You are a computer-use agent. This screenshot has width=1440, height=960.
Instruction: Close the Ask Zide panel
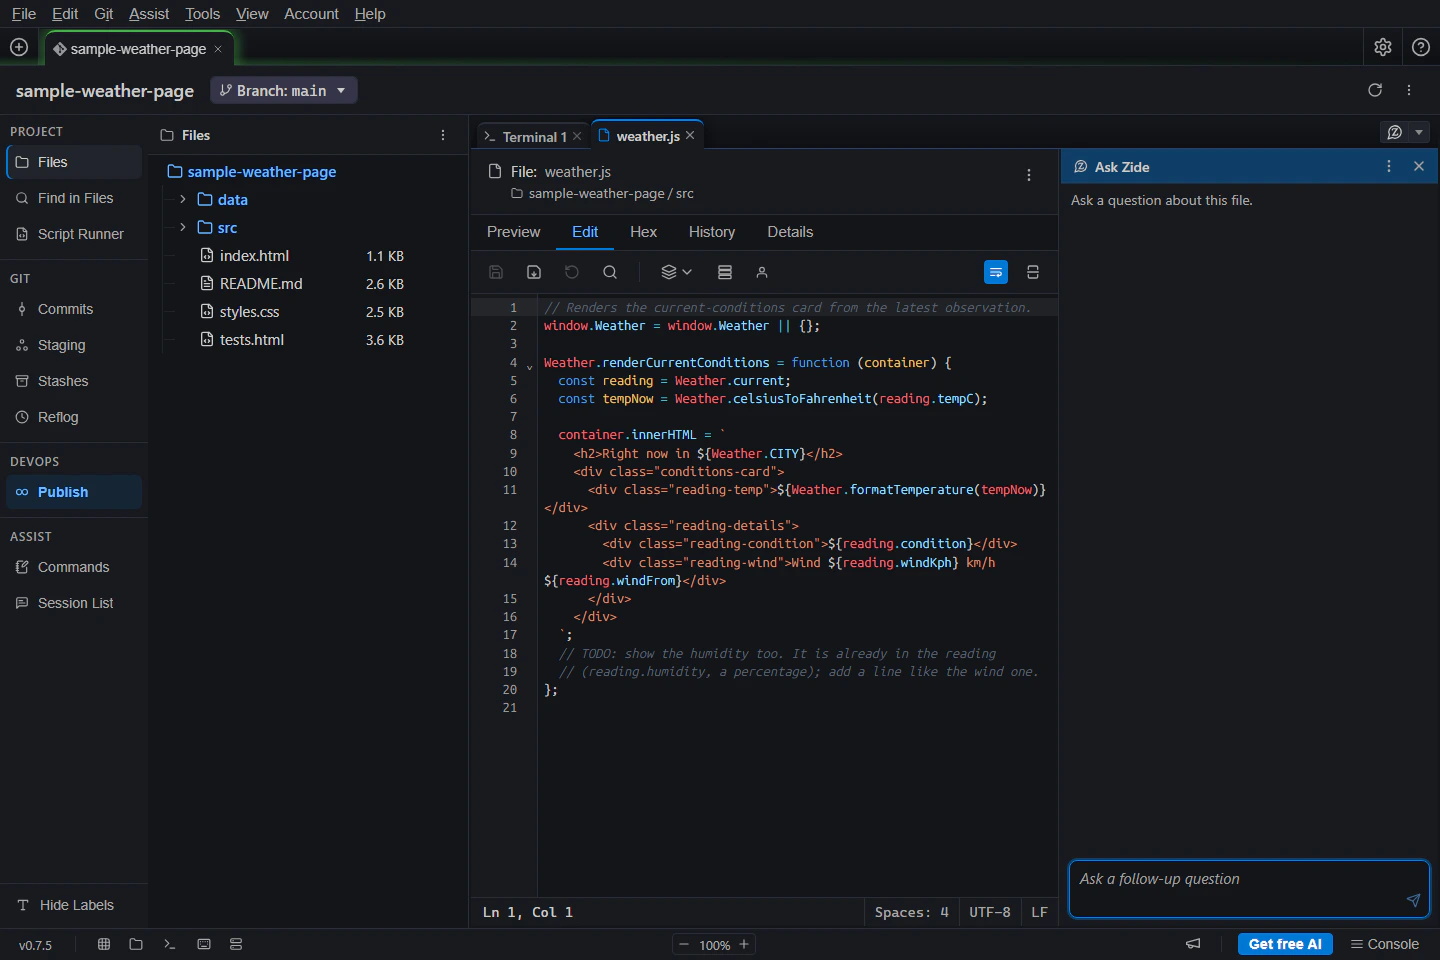pyautogui.click(x=1419, y=166)
